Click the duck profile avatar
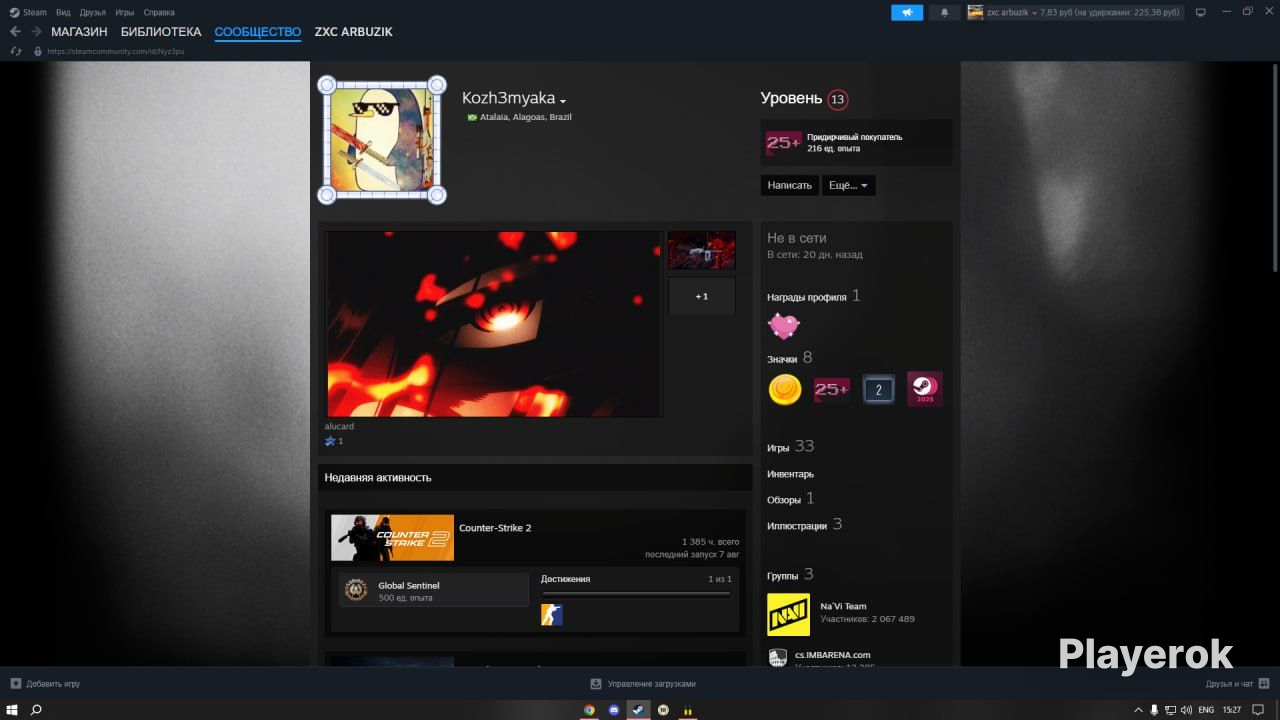Image resolution: width=1280 pixels, height=720 pixels. pyautogui.click(x=382, y=140)
